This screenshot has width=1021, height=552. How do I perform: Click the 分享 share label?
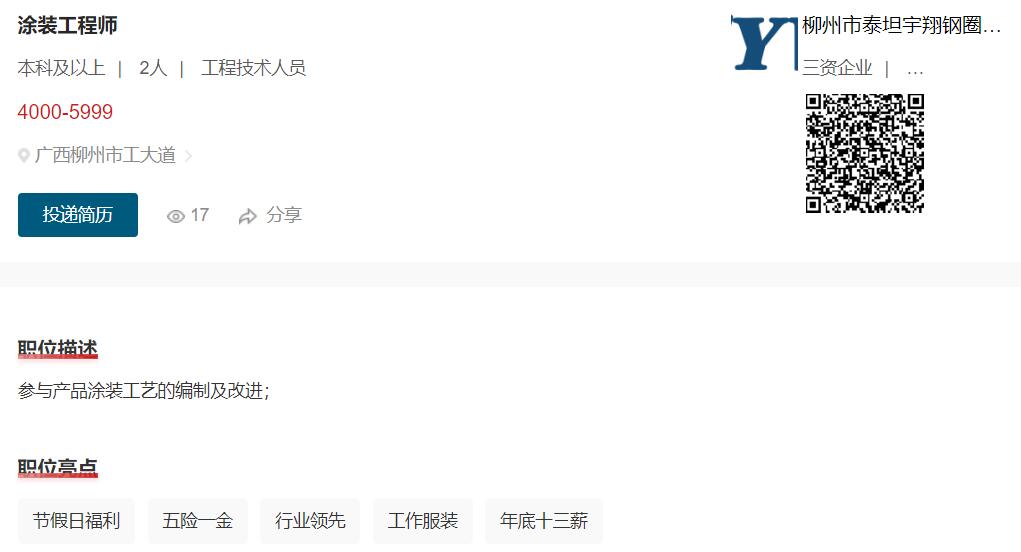284,215
